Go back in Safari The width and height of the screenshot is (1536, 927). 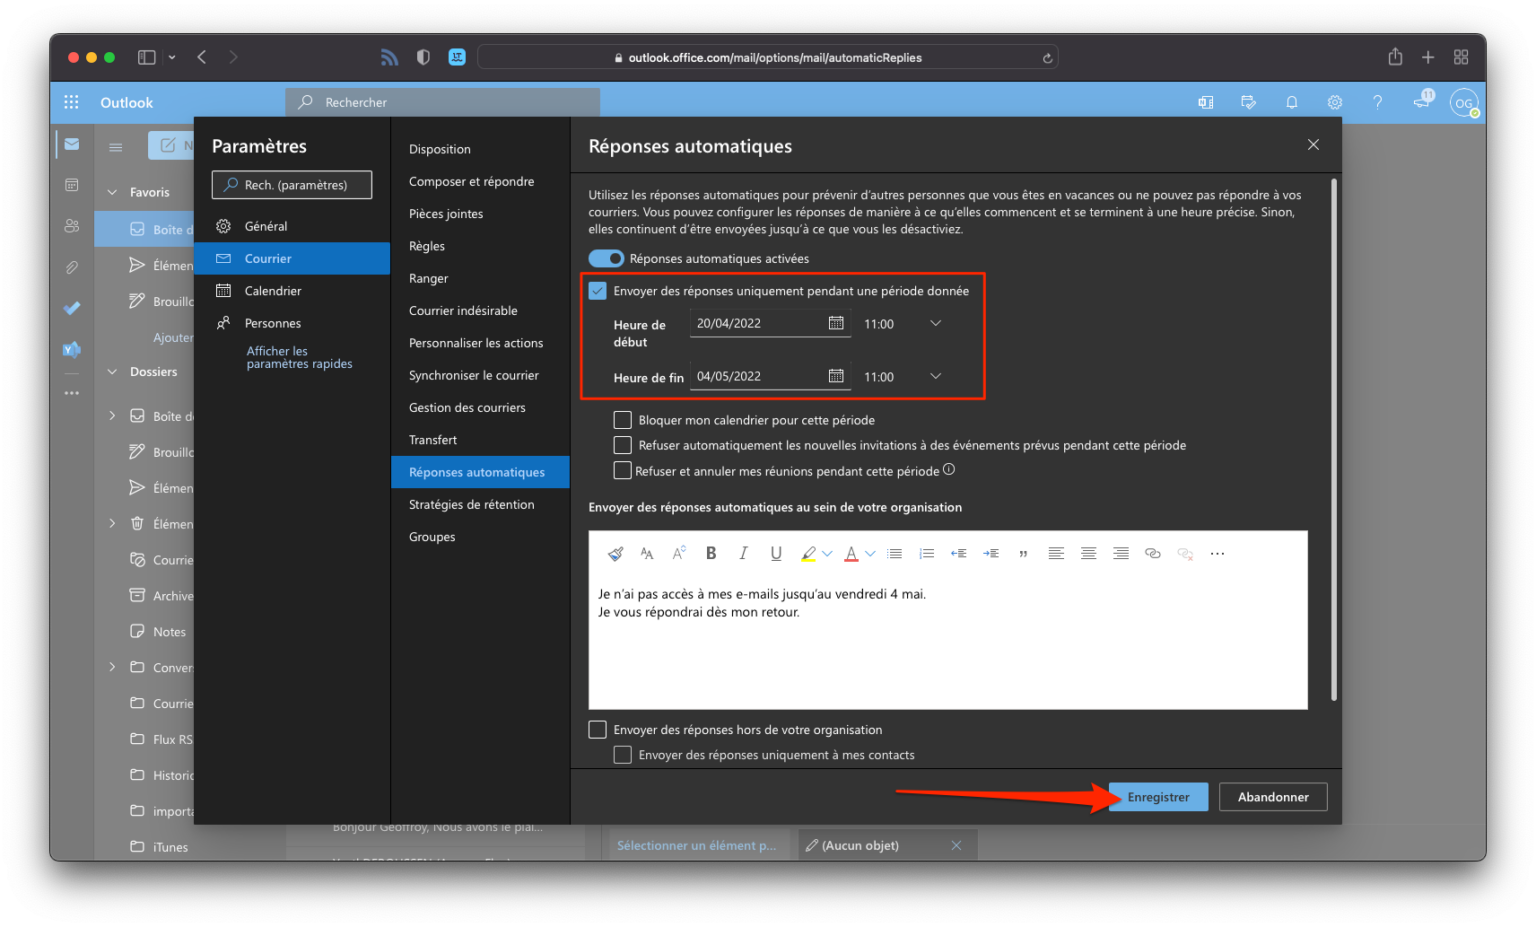pos(202,57)
